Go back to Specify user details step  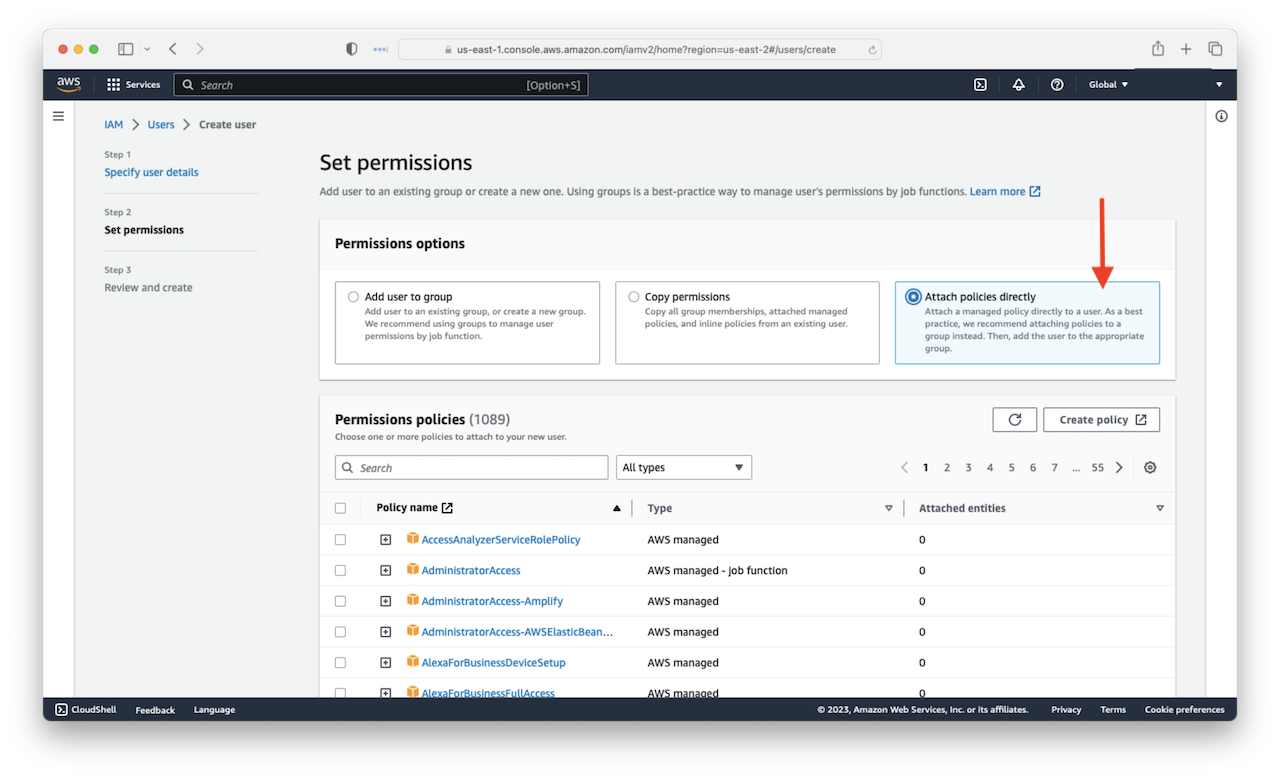pyautogui.click(x=151, y=172)
